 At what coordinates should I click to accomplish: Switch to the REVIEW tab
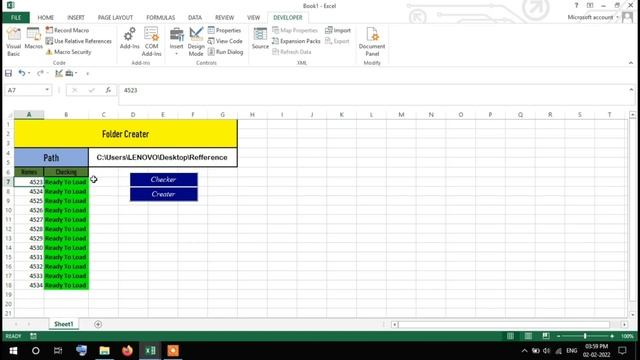click(x=224, y=18)
